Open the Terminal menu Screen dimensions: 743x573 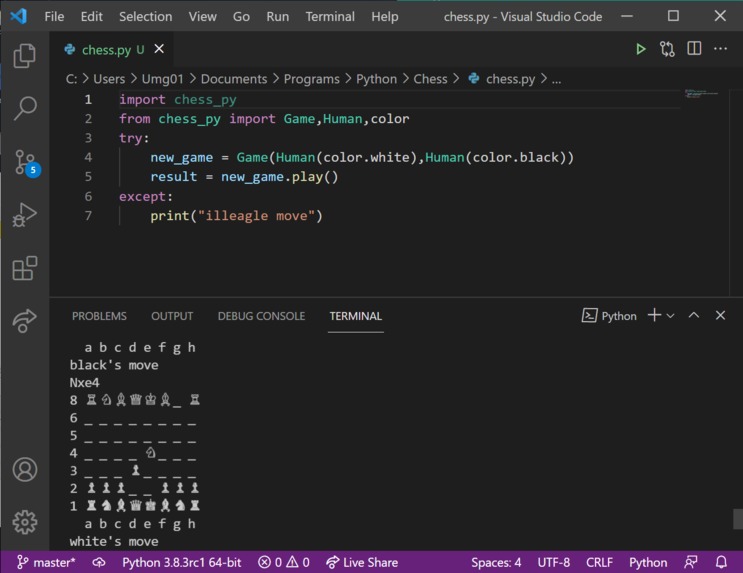(x=330, y=17)
